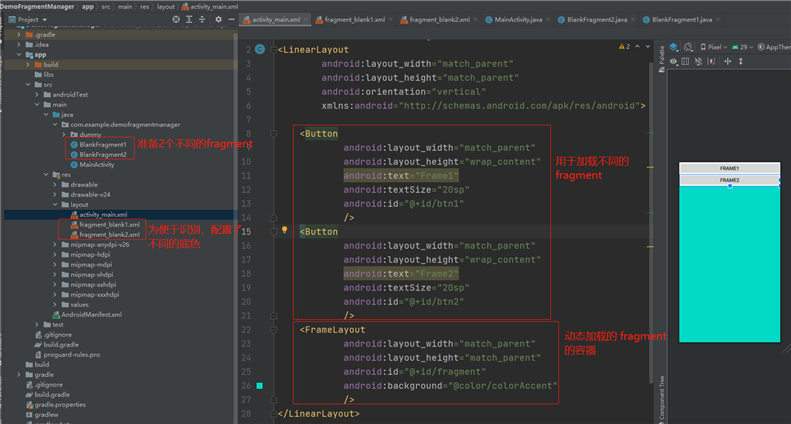Expand the values folder
791x424 pixels.
tap(55, 304)
